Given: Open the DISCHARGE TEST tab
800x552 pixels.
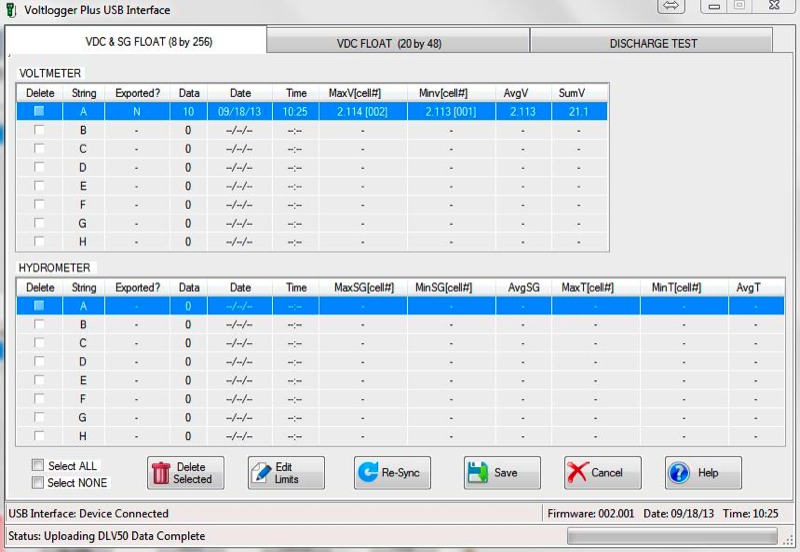Looking at the screenshot, I should point(652,43).
